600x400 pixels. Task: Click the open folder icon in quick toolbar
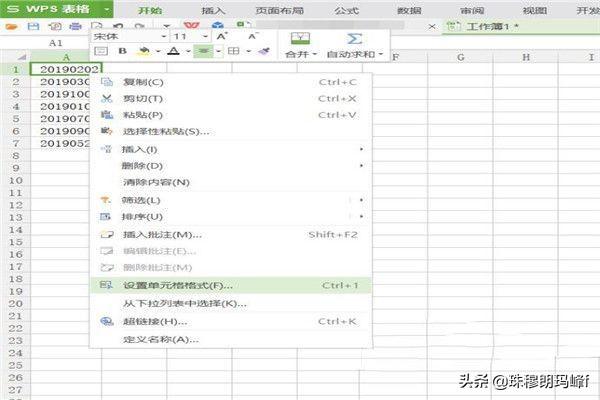[11, 26]
